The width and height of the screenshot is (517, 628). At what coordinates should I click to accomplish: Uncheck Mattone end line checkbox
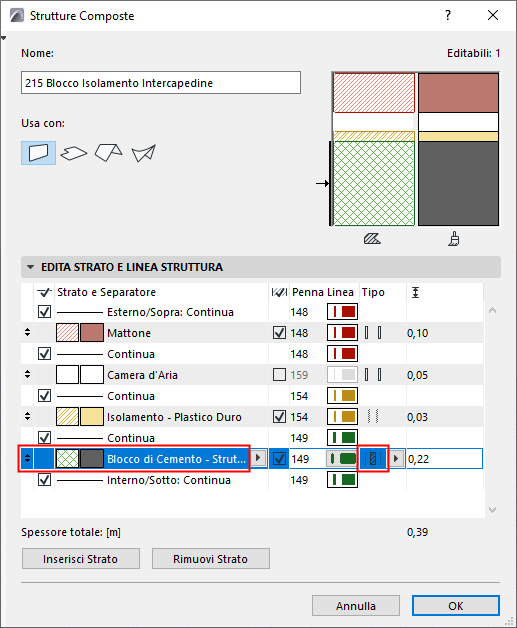[279, 333]
